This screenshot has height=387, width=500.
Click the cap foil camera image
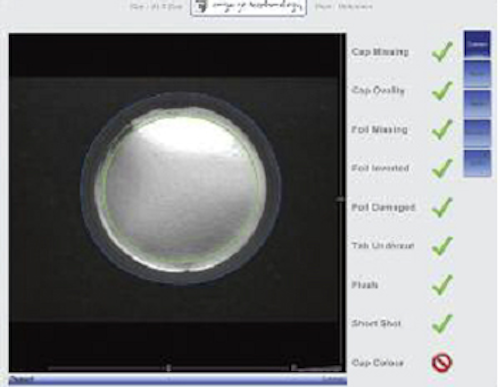(177, 202)
